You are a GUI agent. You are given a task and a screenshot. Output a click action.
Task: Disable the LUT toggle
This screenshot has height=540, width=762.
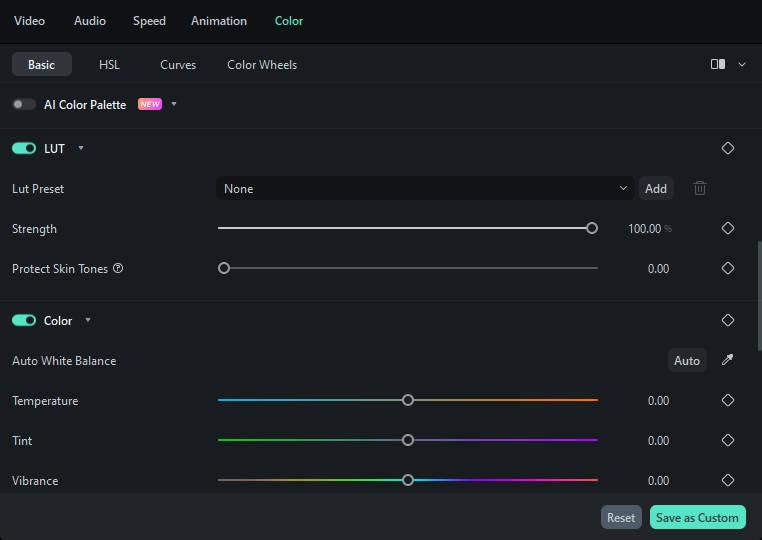tap(24, 148)
